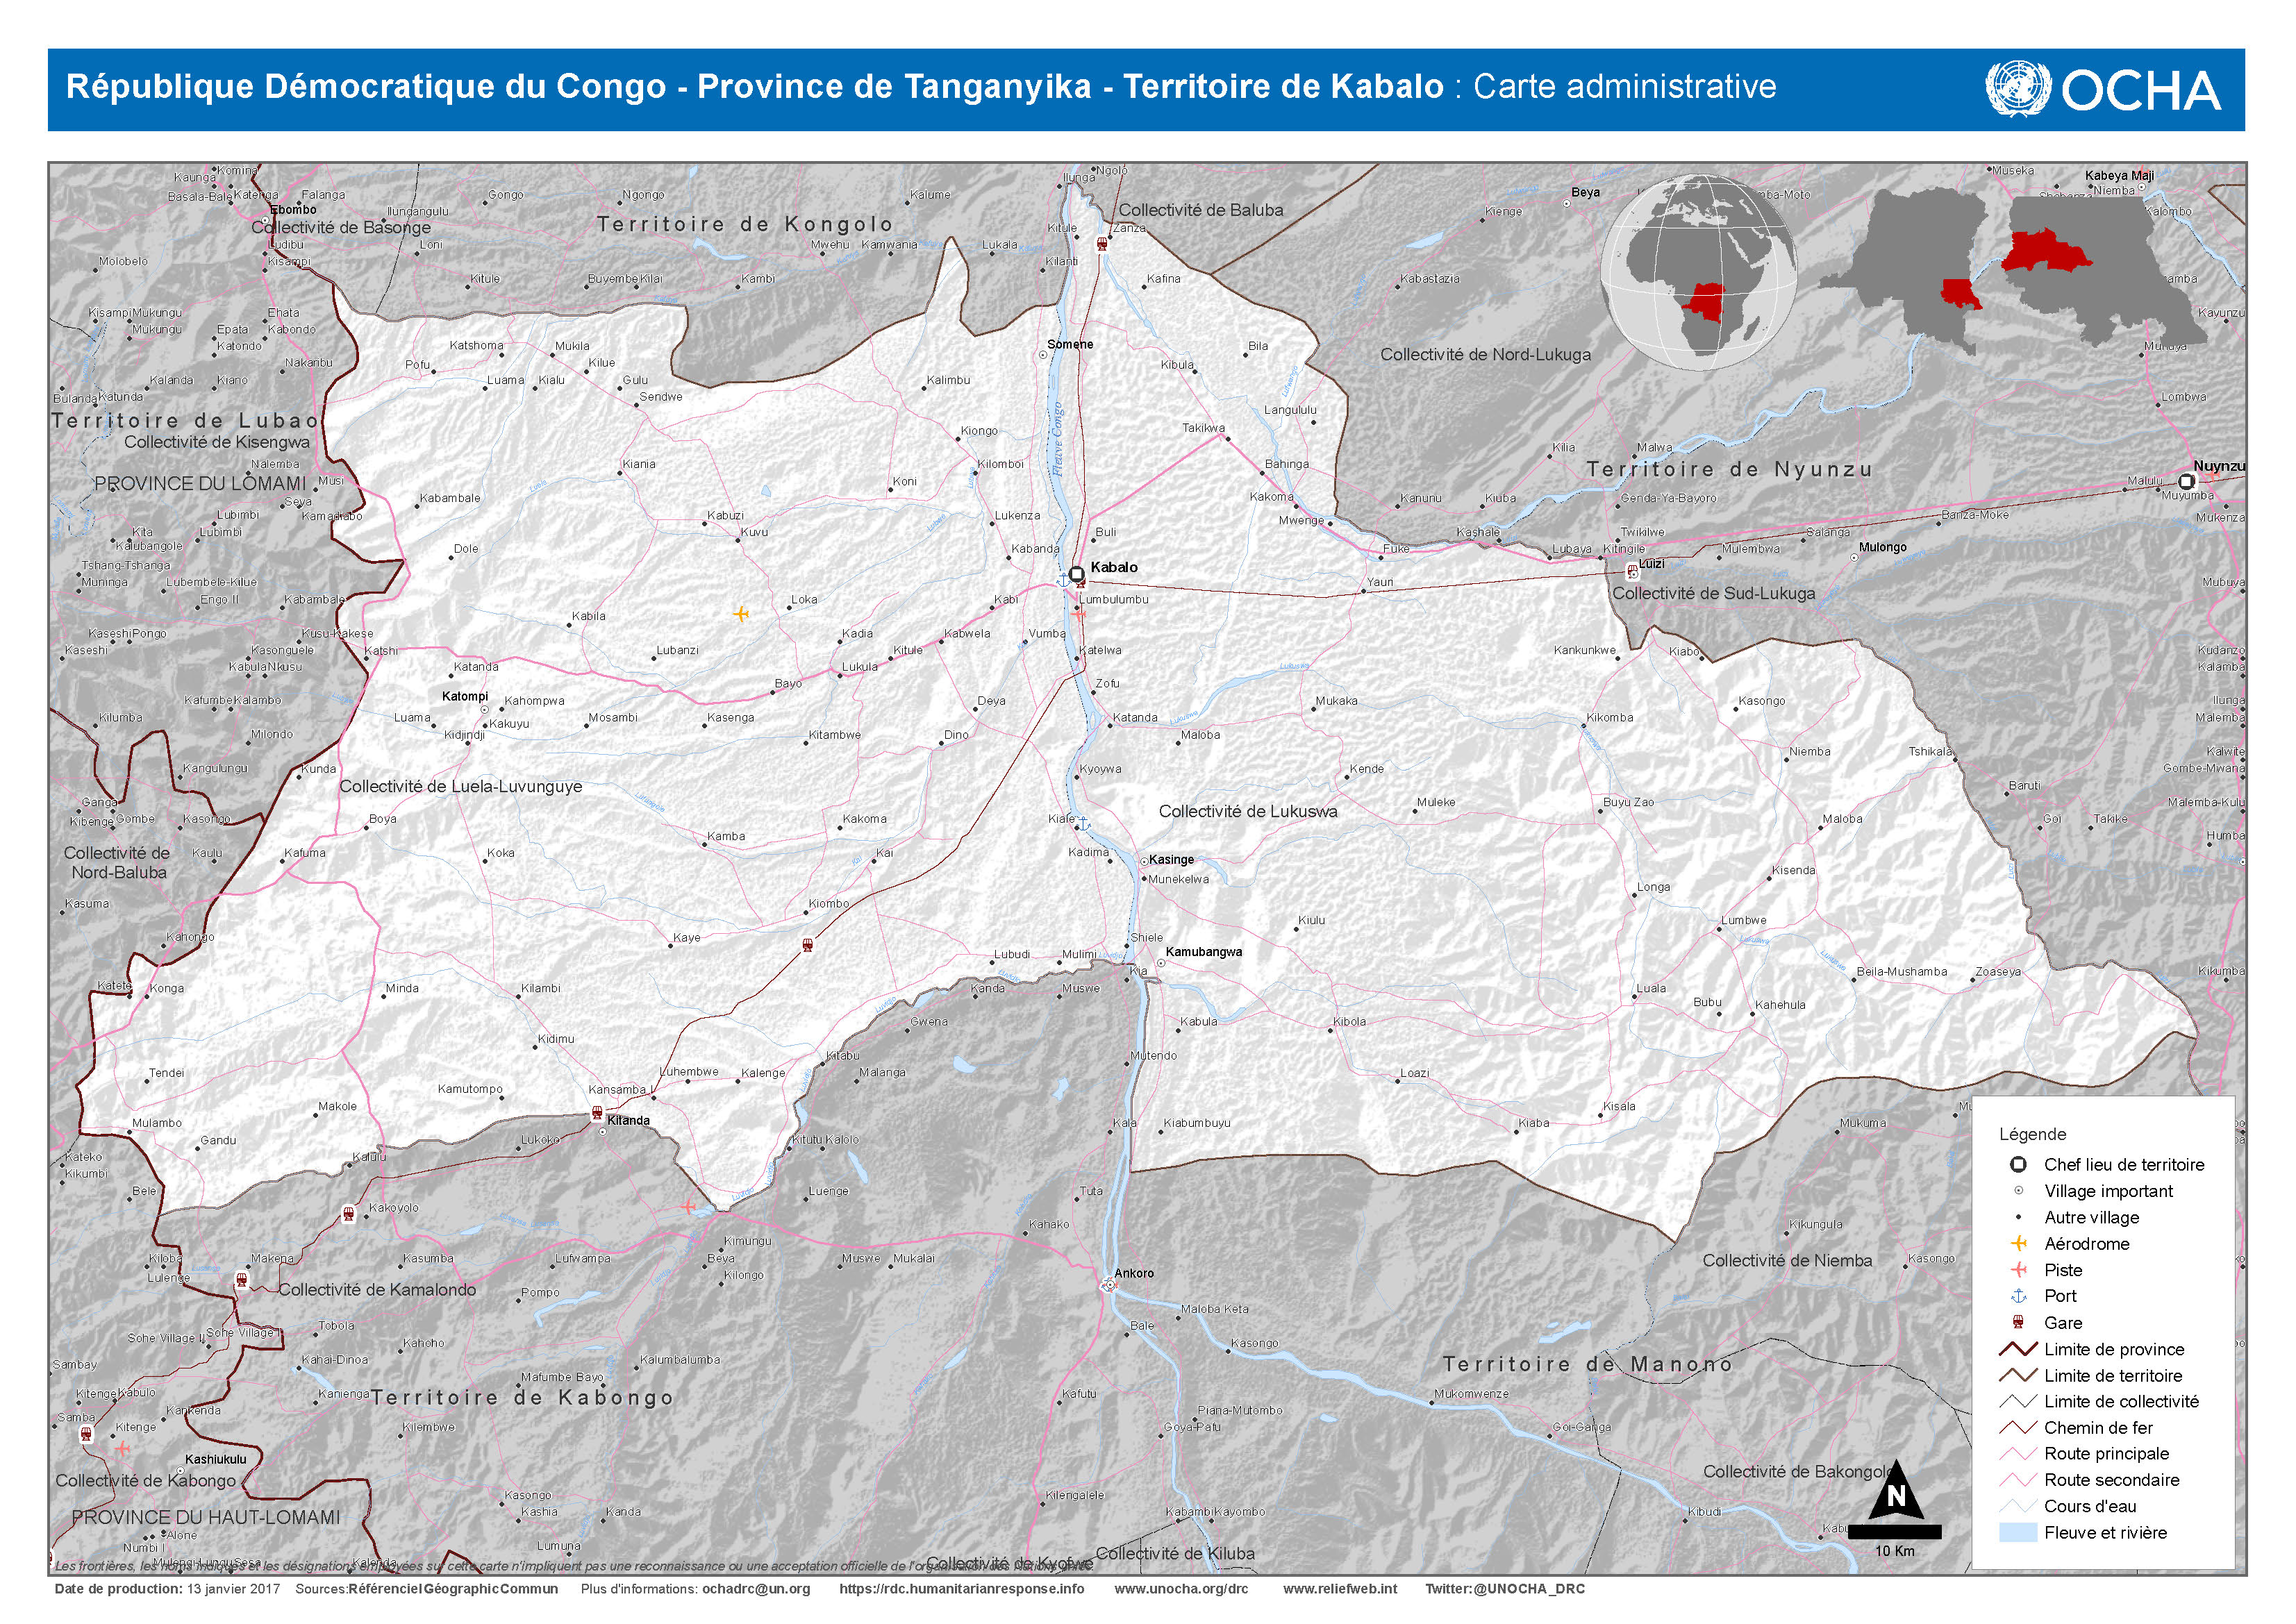
Task: Click the train station icon at Kitanda
Action: click(597, 1112)
